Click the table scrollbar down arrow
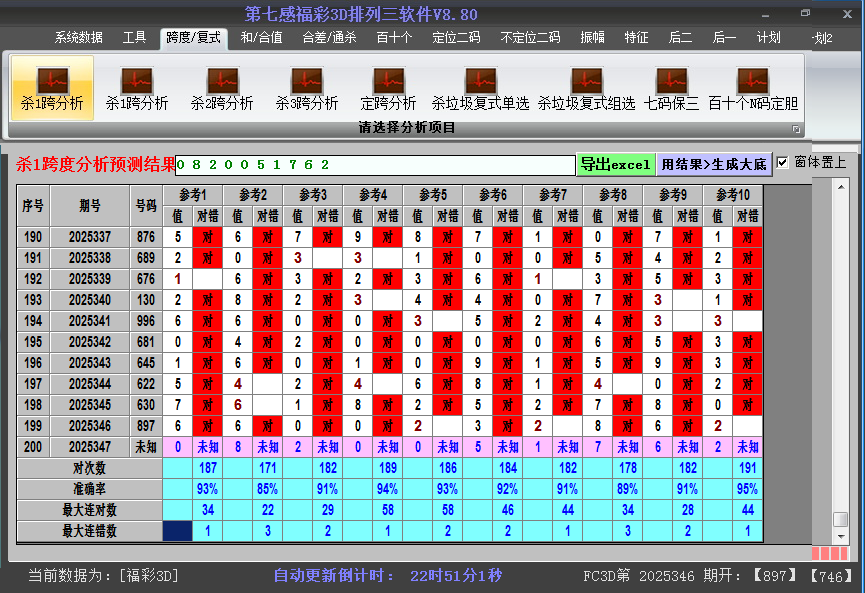 pyautogui.click(x=841, y=537)
